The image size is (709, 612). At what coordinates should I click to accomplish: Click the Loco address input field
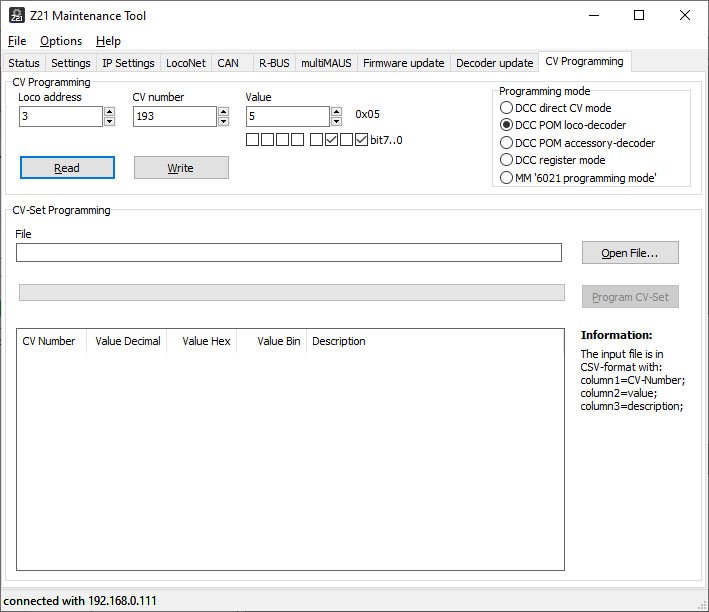tap(61, 116)
